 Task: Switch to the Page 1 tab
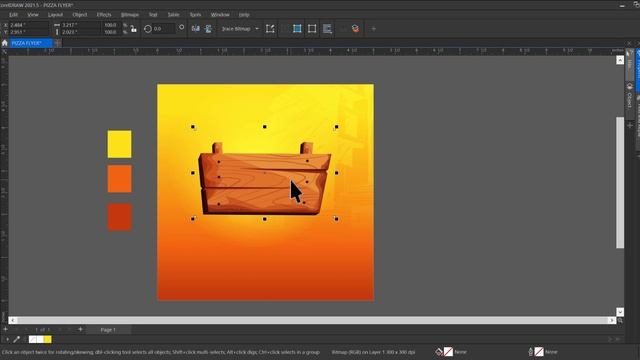(108, 330)
